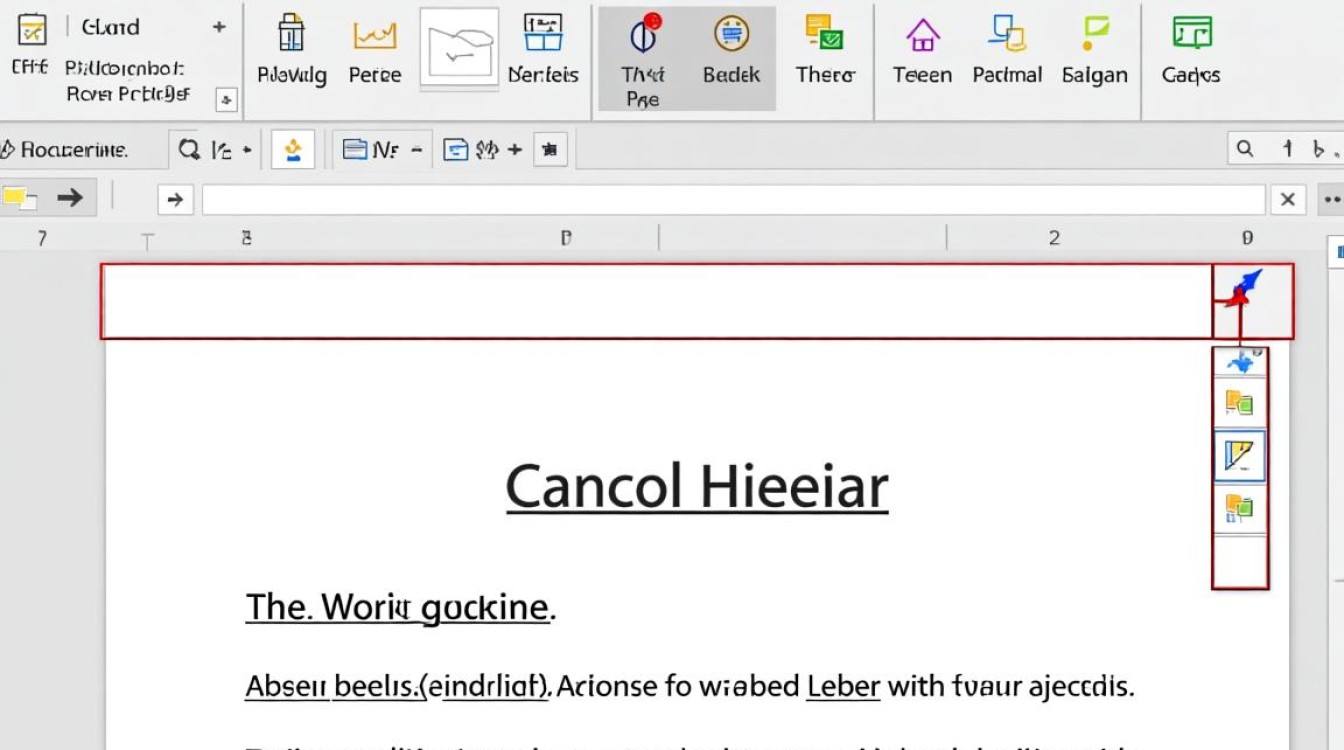Select the highlighted yellow triangle side panel icon
This screenshot has width=1344, height=750.
tap(1239, 457)
